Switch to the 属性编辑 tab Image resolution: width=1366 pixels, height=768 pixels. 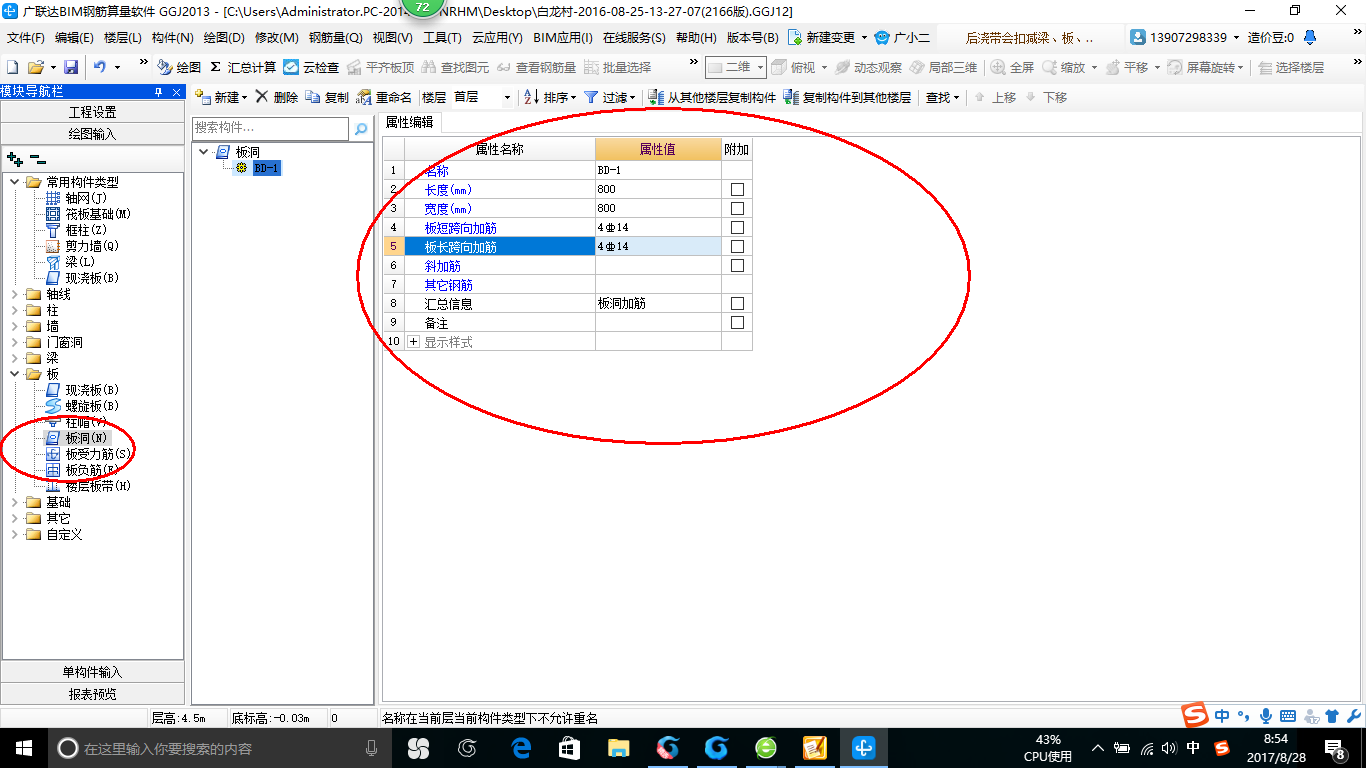coord(410,122)
